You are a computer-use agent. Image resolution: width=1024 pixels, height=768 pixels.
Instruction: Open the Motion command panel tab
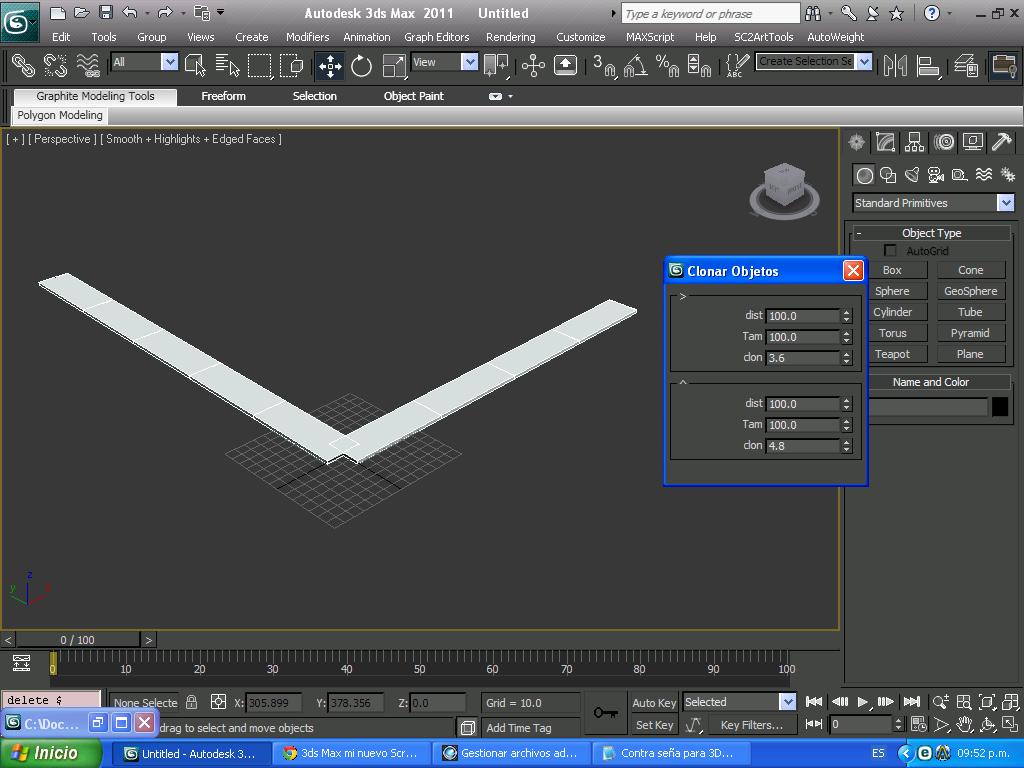tap(944, 142)
